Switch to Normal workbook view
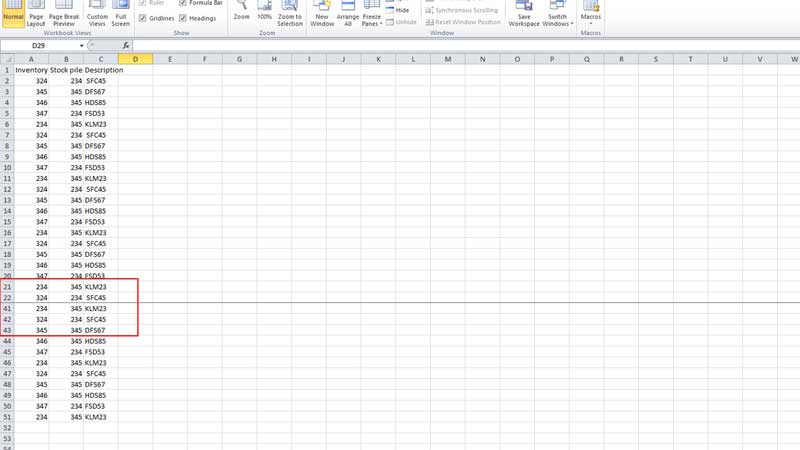Screen dimensions: 800x450 13,13
